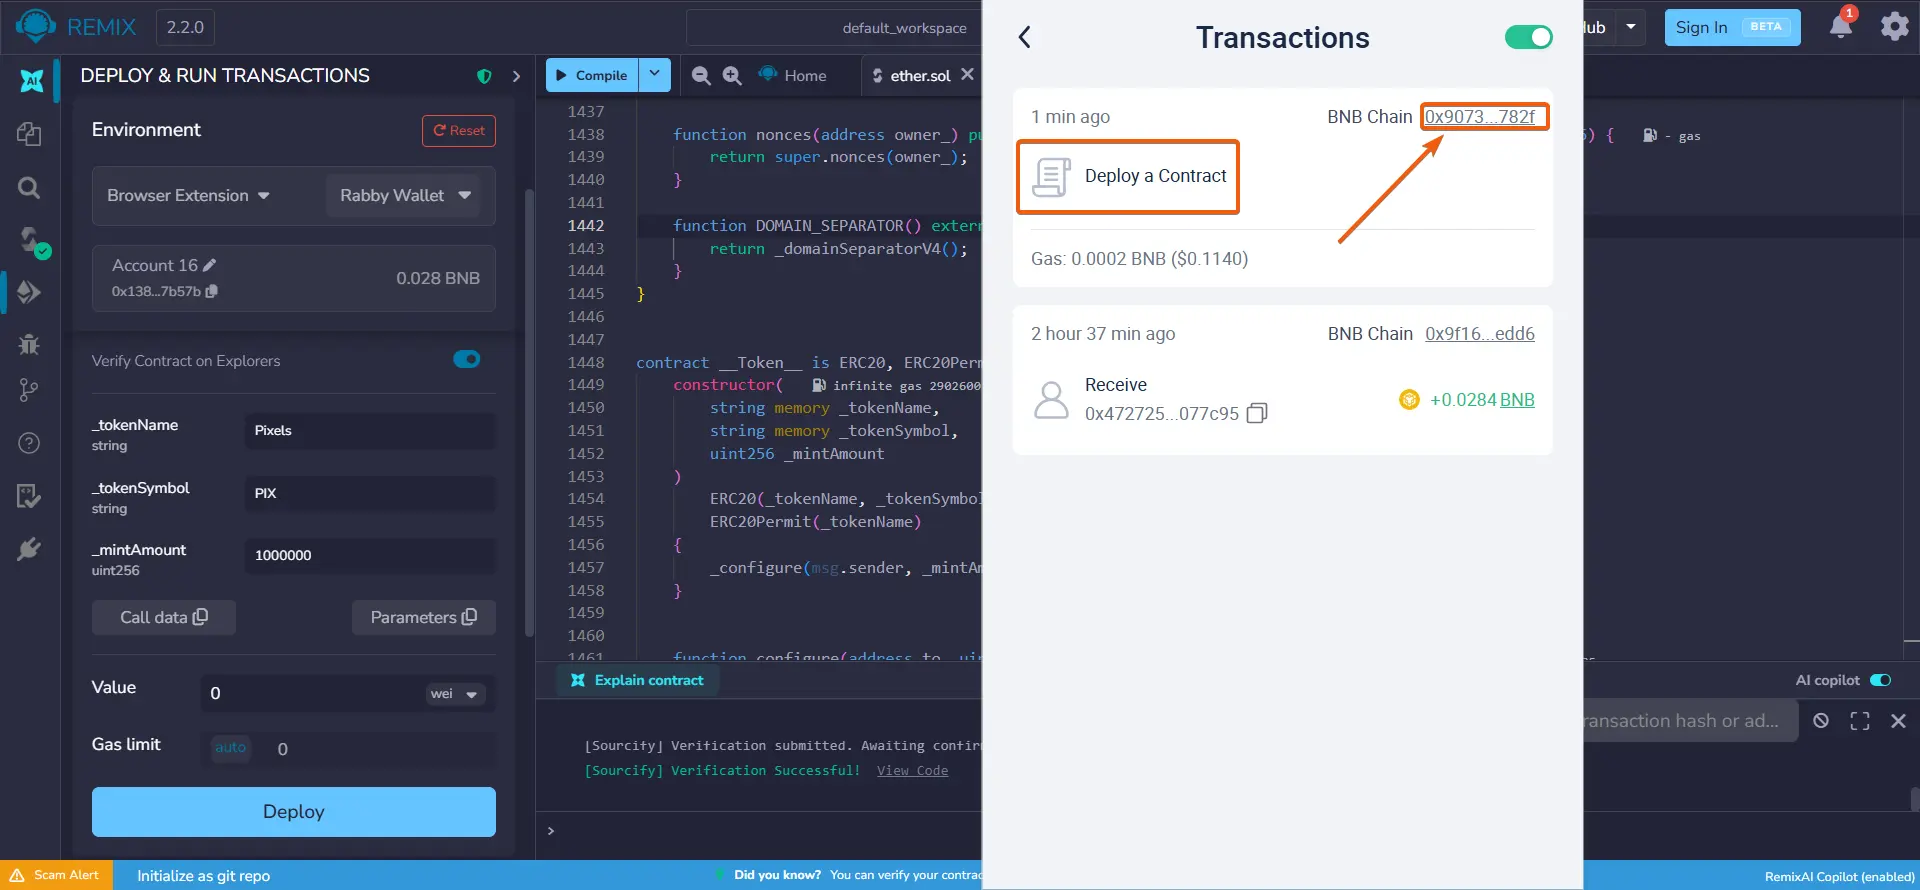Expand the Compile button dropdown arrow
This screenshot has width=1920, height=890.
655,75
